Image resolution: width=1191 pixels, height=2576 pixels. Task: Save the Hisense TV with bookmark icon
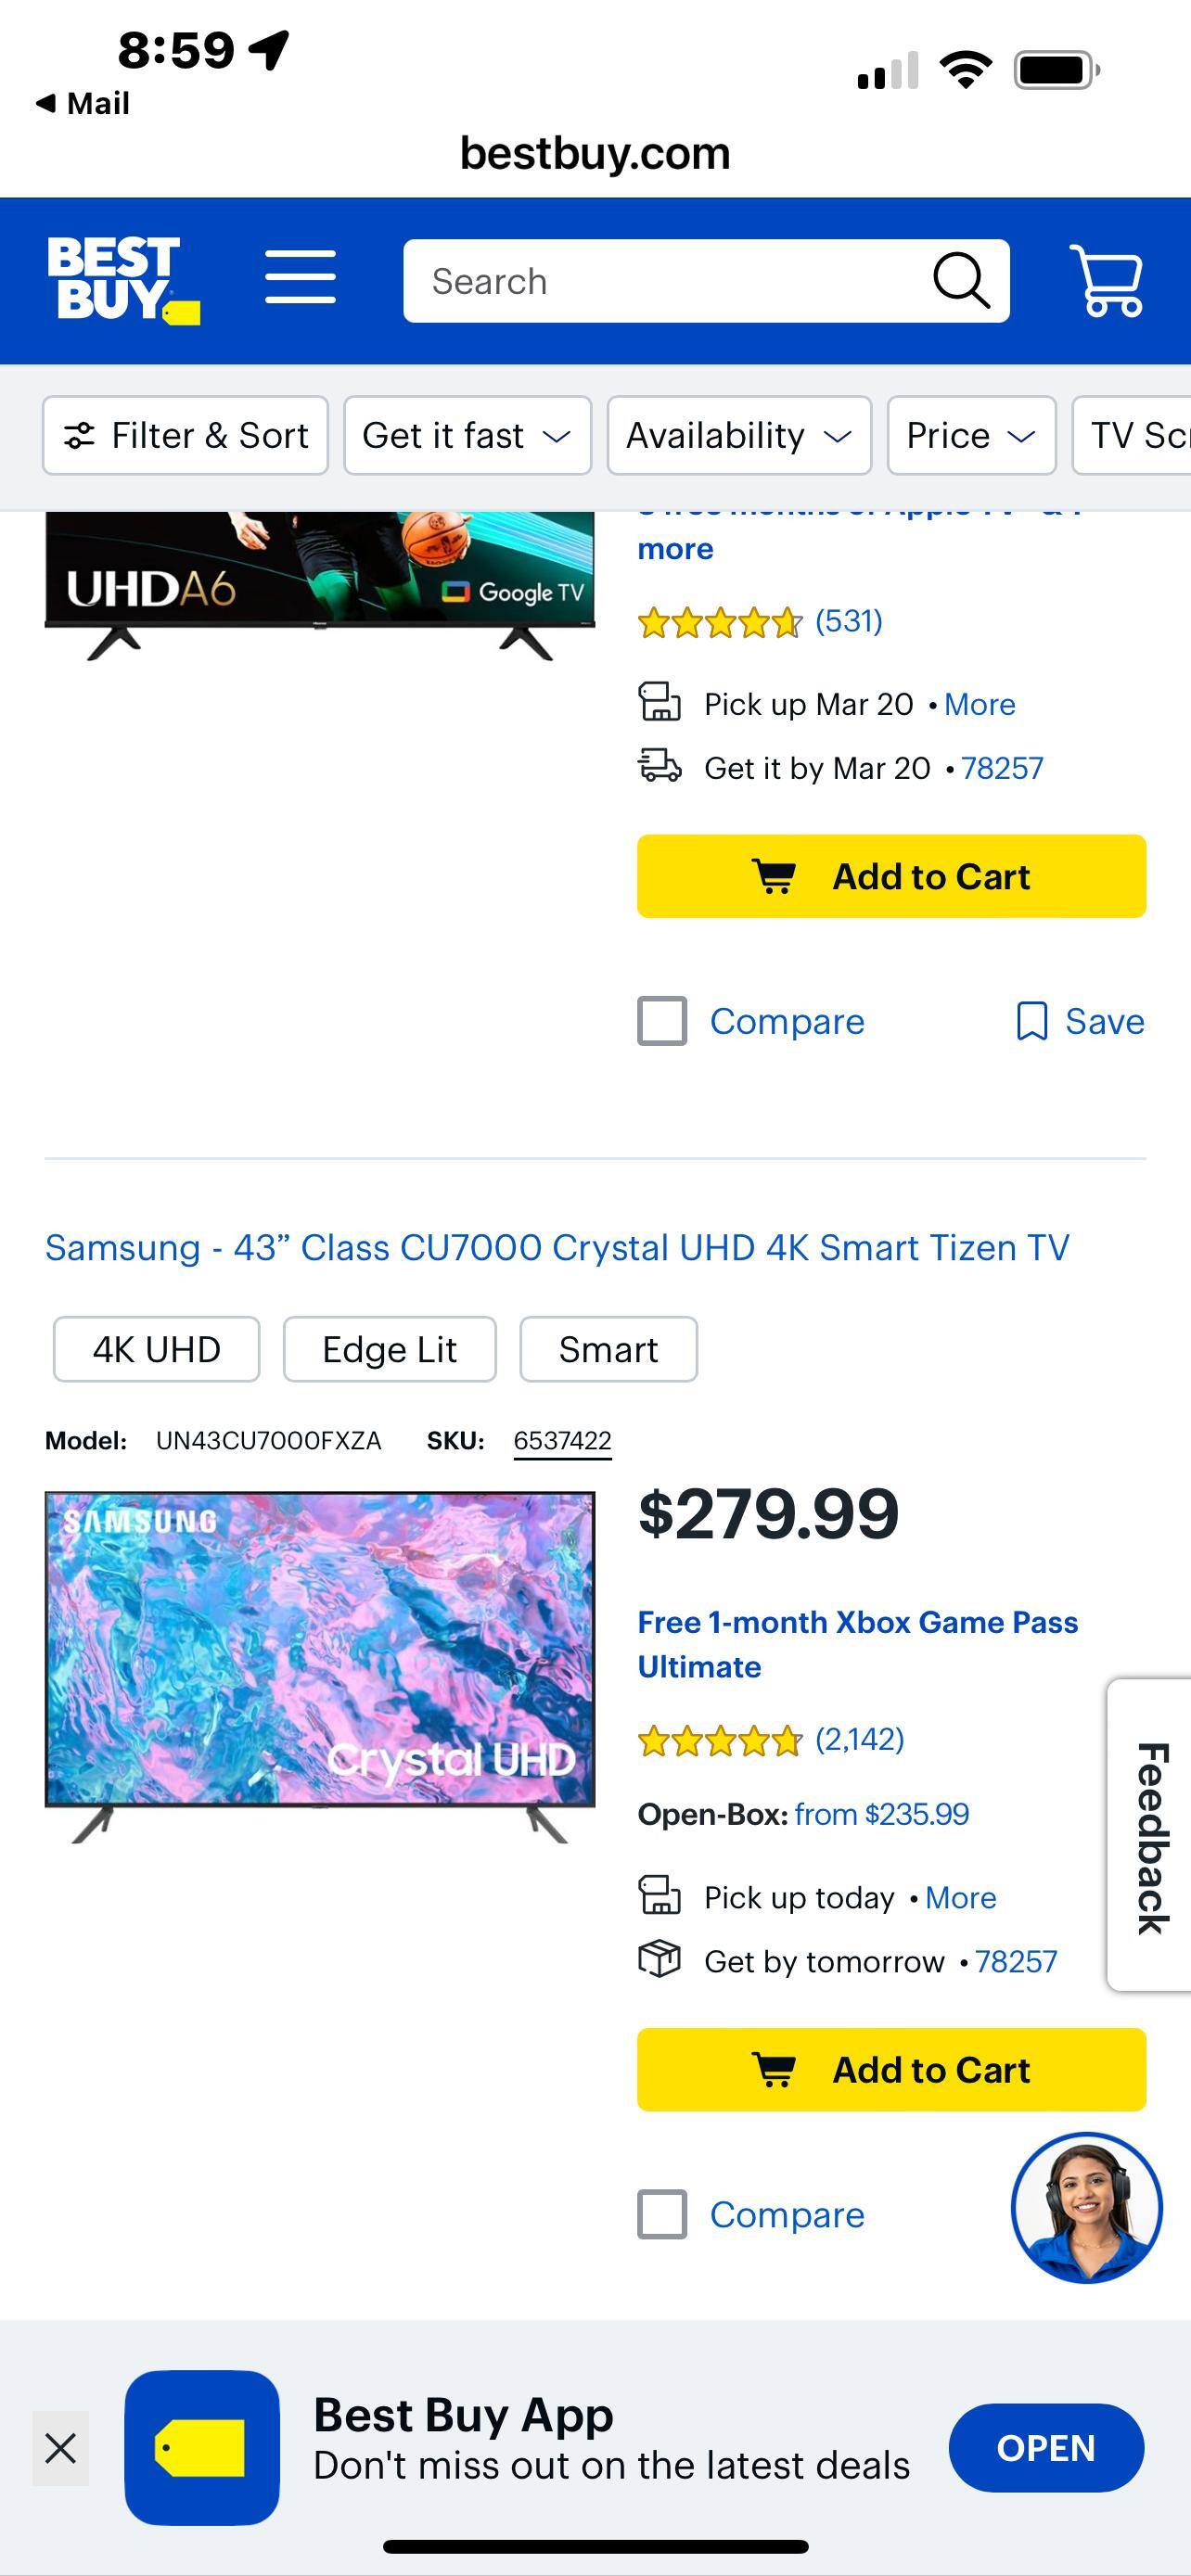pos(1080,1021)
